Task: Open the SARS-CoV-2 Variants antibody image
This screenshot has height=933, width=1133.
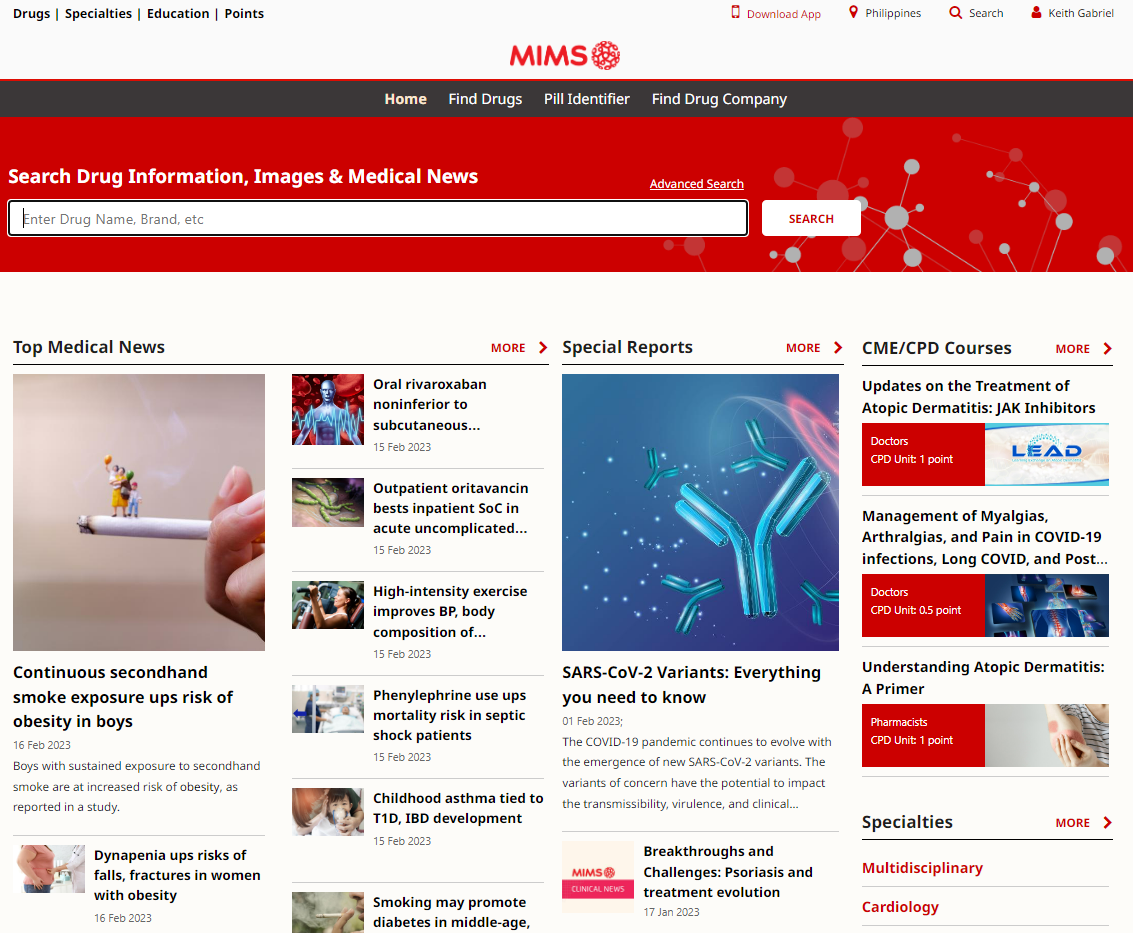Action: pos(700,512)
